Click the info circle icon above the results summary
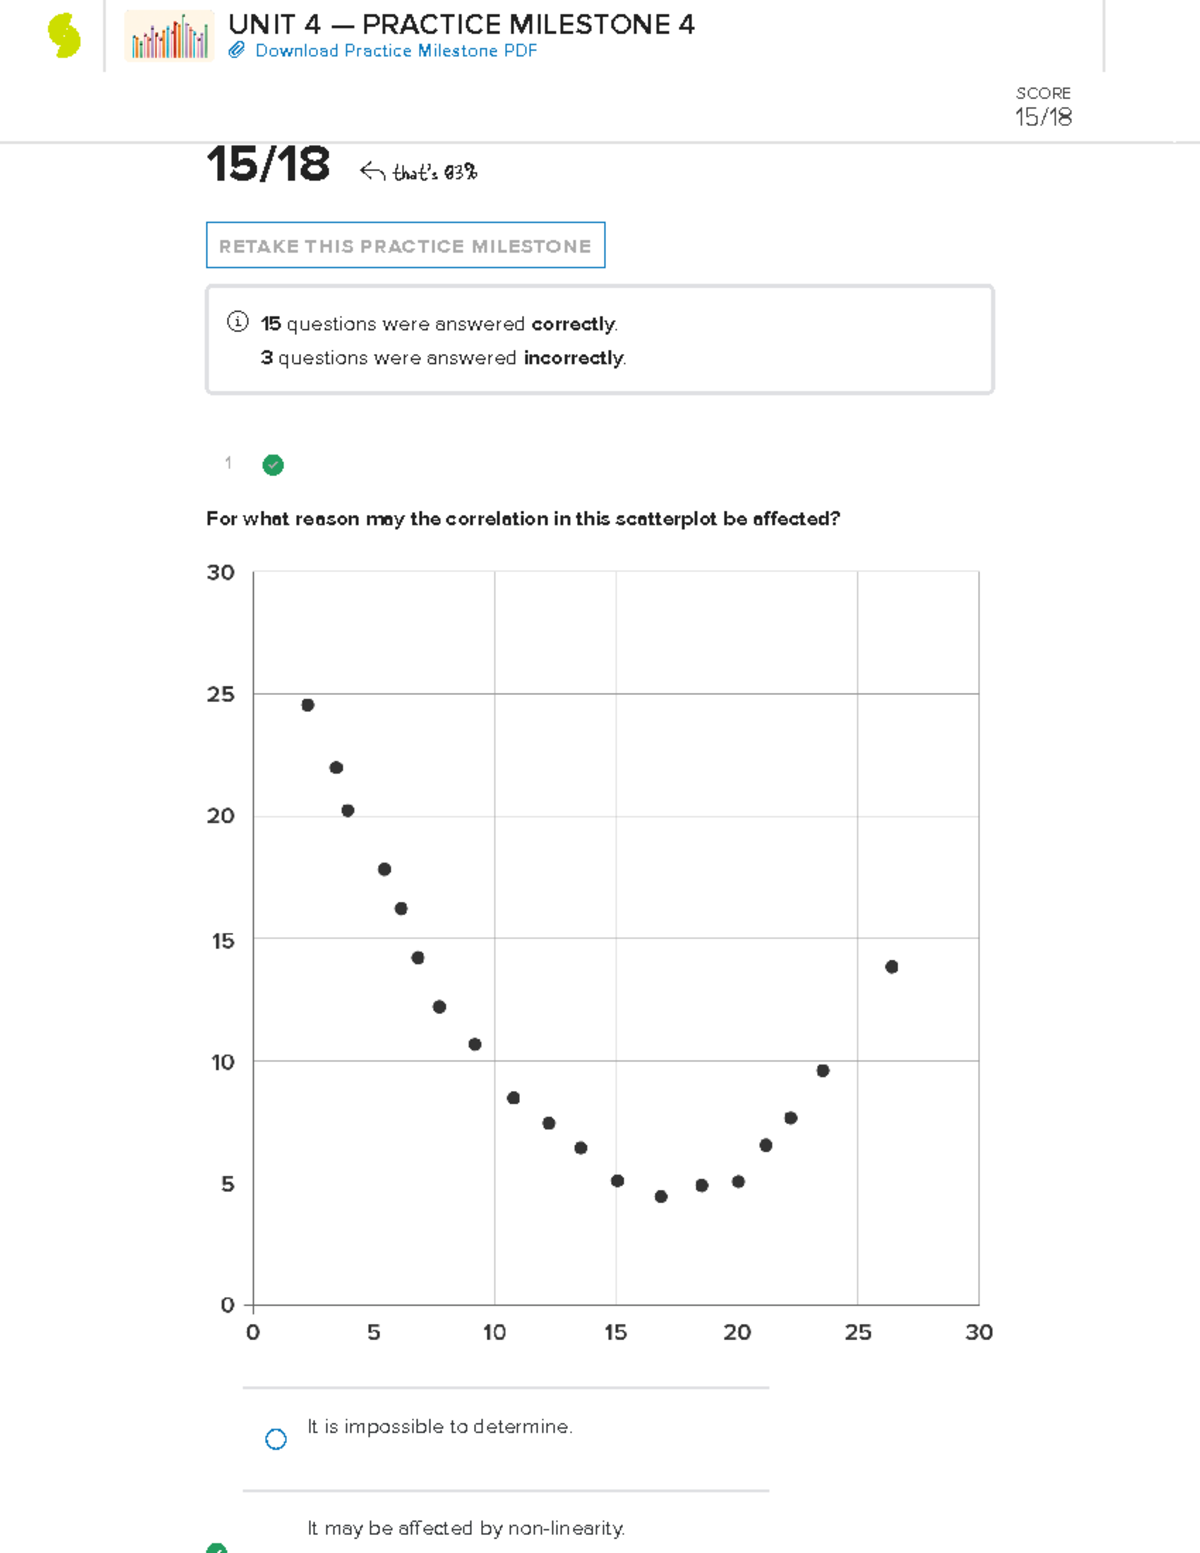 [x=235, y=322]
